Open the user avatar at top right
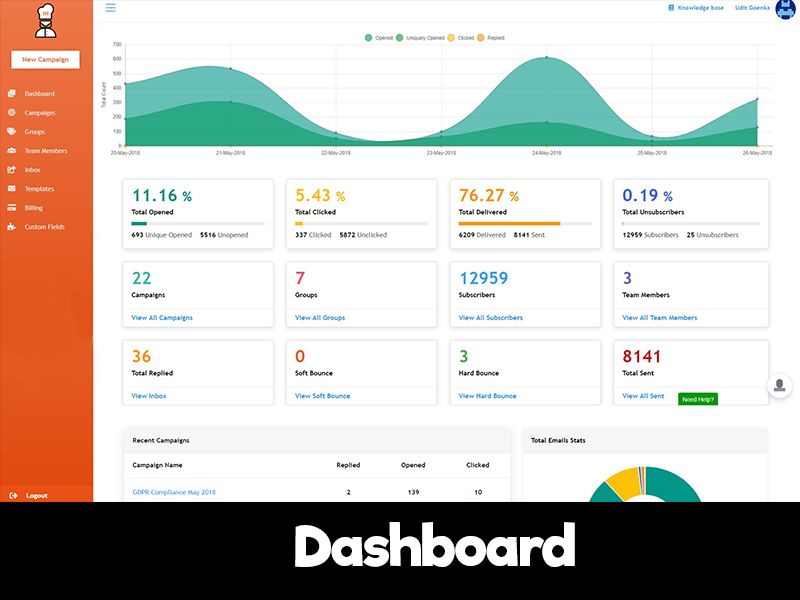Viewport: 800px width, 600px height. [x=786, y=9]
